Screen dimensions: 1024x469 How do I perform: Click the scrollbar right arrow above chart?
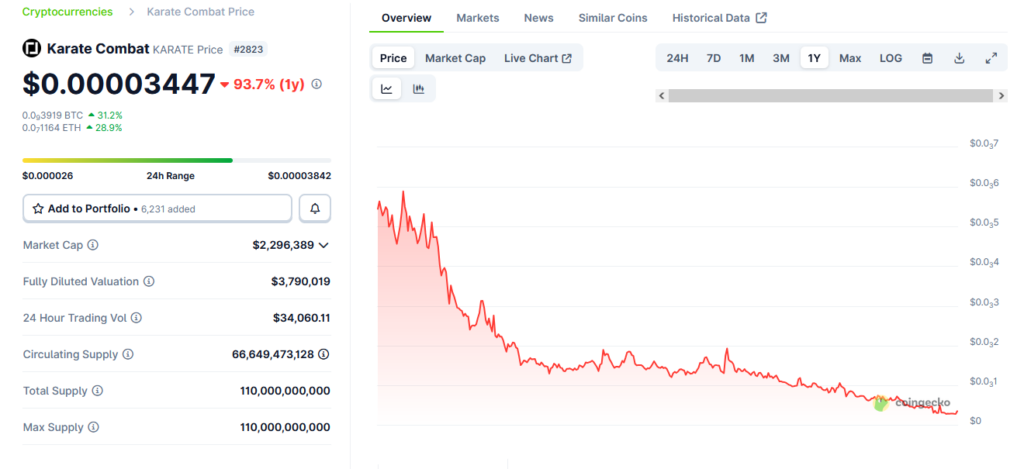[x=1001, y=96]
